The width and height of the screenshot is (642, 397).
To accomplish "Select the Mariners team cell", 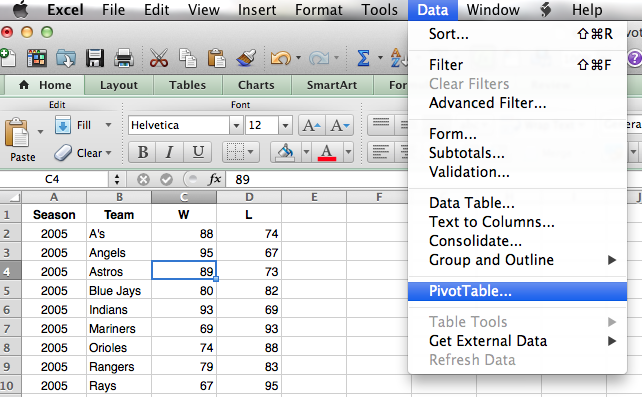I will coord(119,329).
